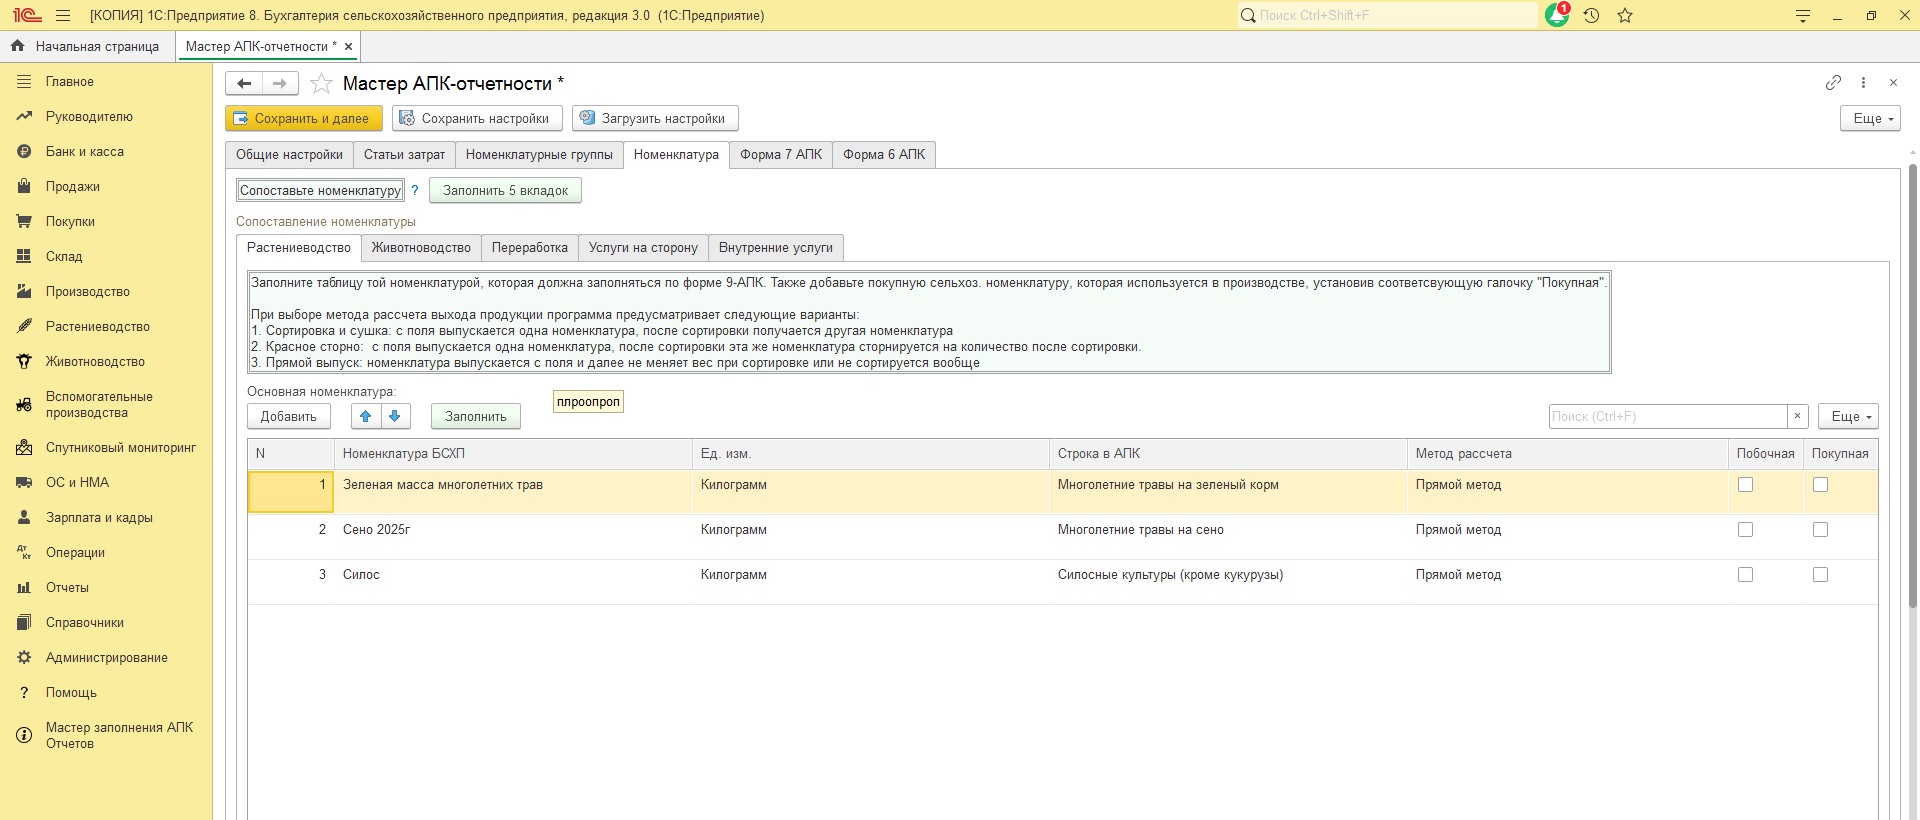Click the forward arrow navigation button
Image resolution: width=1920 pixels, height=820 pixels.
(280, 83)
